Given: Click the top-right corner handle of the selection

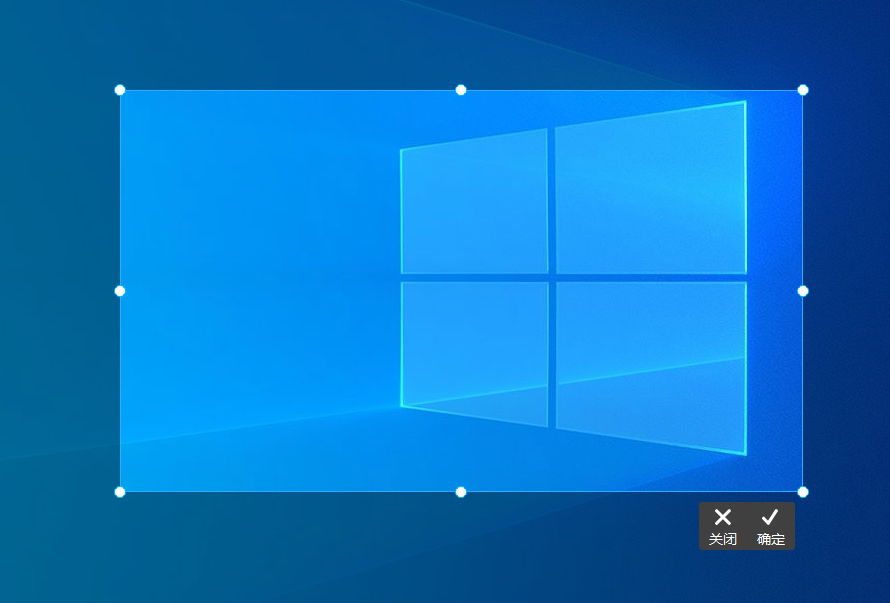Looking at the screenshot, I should point(803,90).
